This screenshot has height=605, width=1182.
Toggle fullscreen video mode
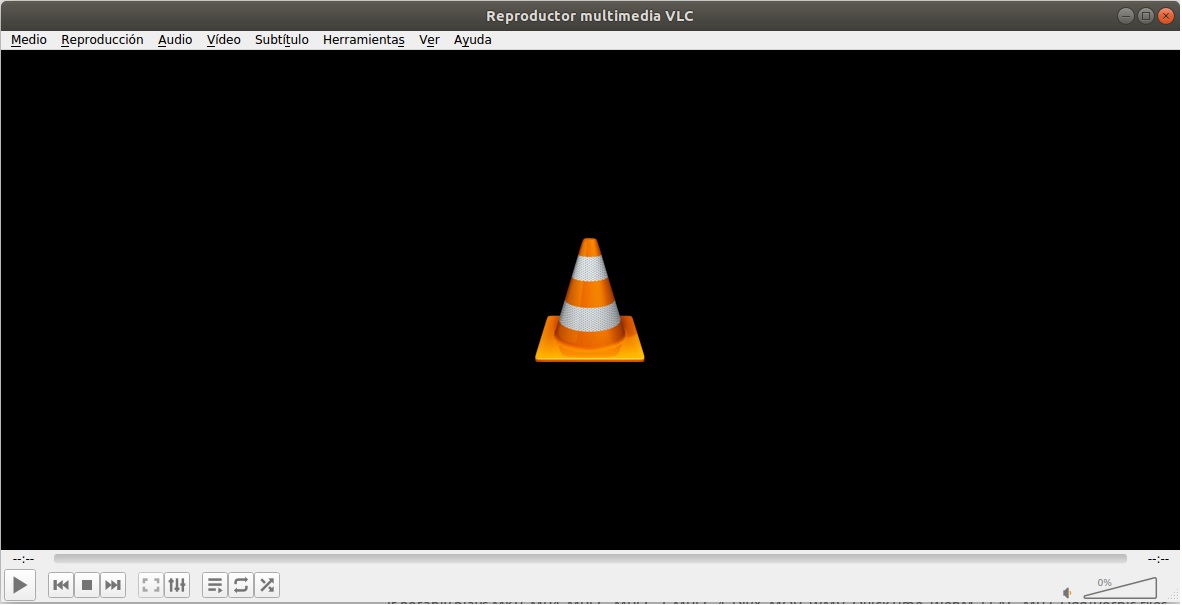pos(151,585)
